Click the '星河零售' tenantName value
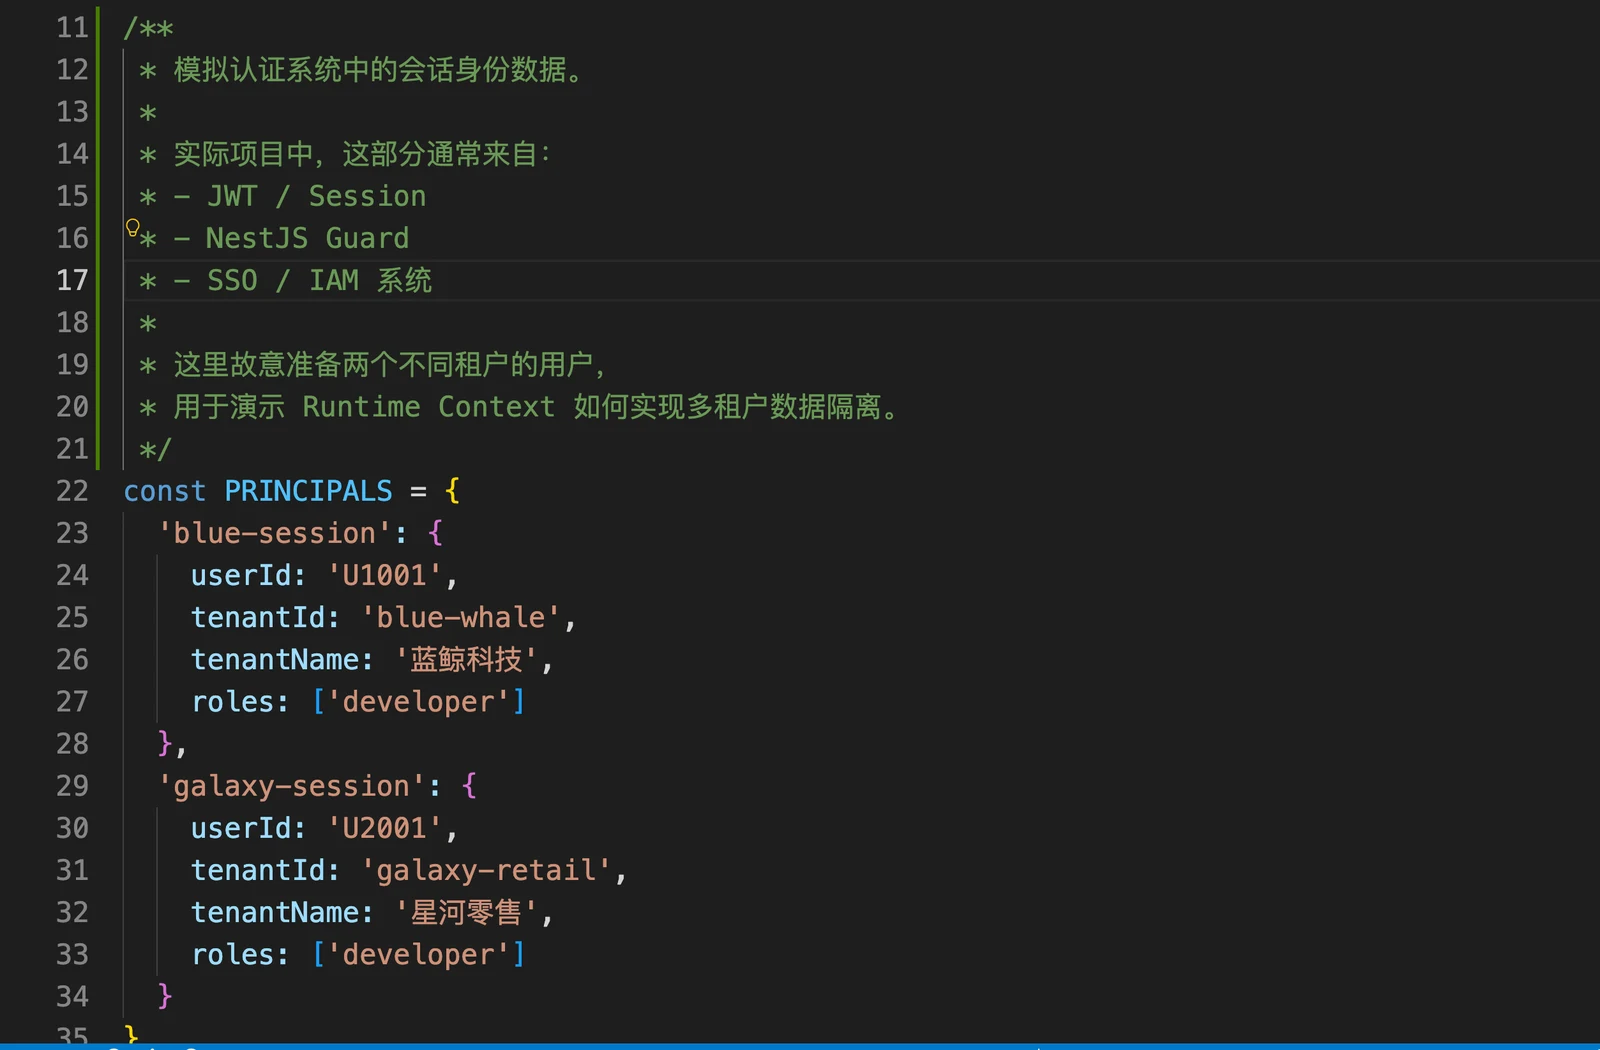This screenshot has width=1600, height=1050. click(467, 912)
